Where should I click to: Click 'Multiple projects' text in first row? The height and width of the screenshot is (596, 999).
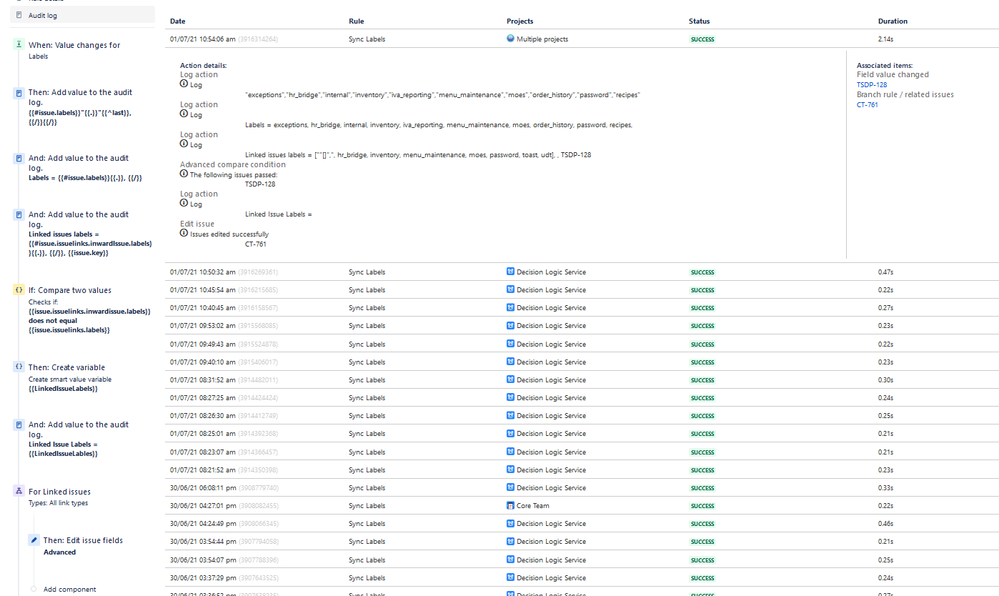point(542,40)
